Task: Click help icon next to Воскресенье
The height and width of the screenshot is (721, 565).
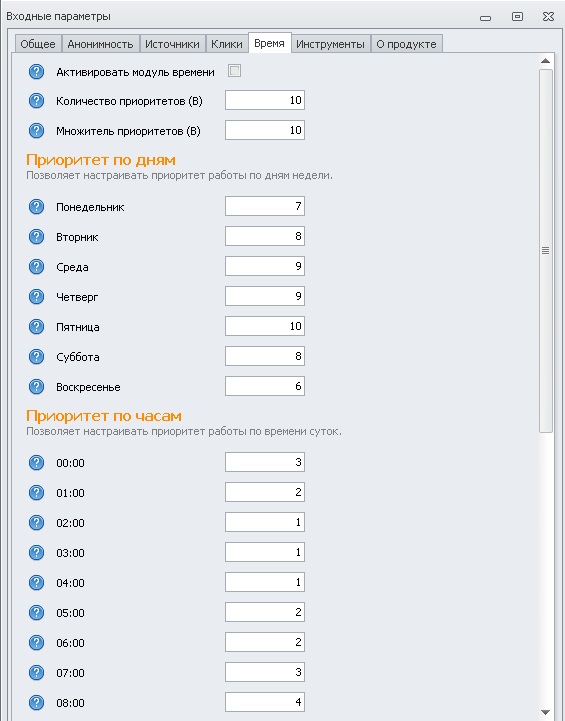Action: (x=36, y=387)
